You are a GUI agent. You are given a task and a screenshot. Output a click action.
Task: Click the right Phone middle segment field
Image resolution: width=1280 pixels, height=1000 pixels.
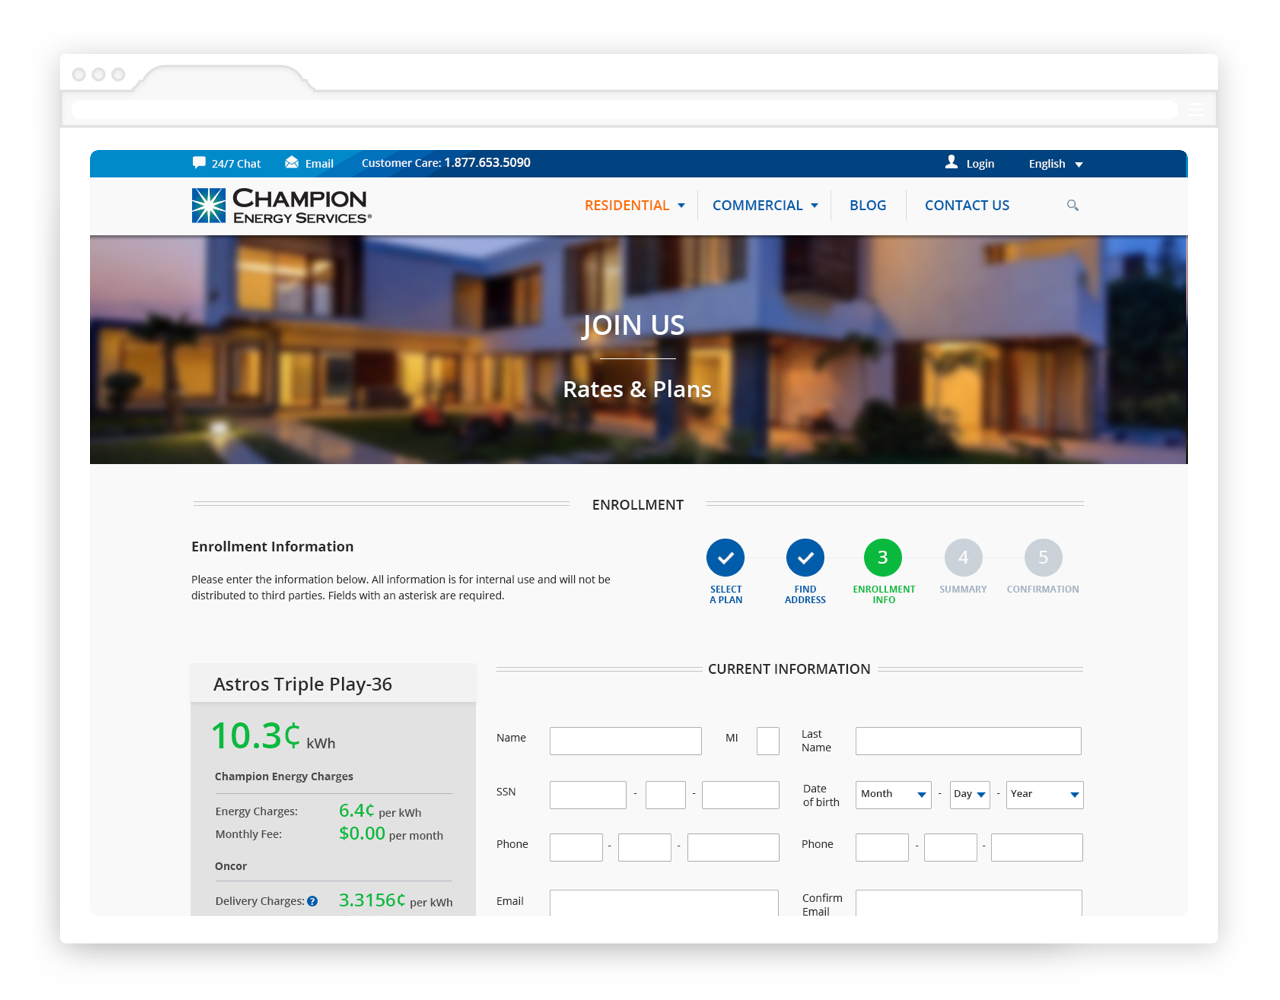click(x=951, y=847)
